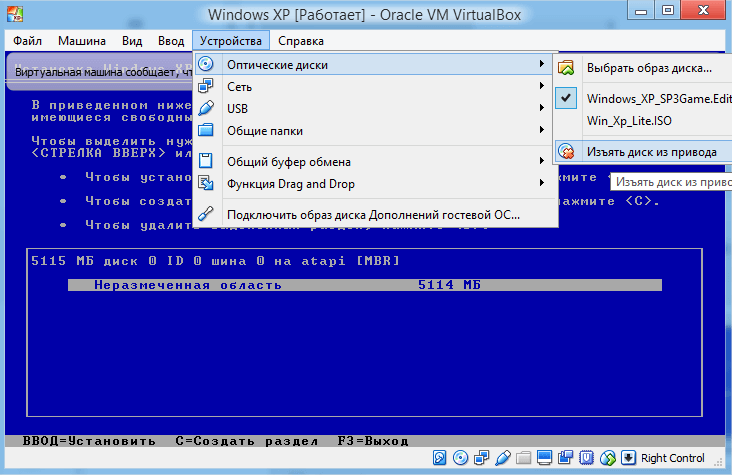Select the Сеть menu entry

[x=375, y=86]
